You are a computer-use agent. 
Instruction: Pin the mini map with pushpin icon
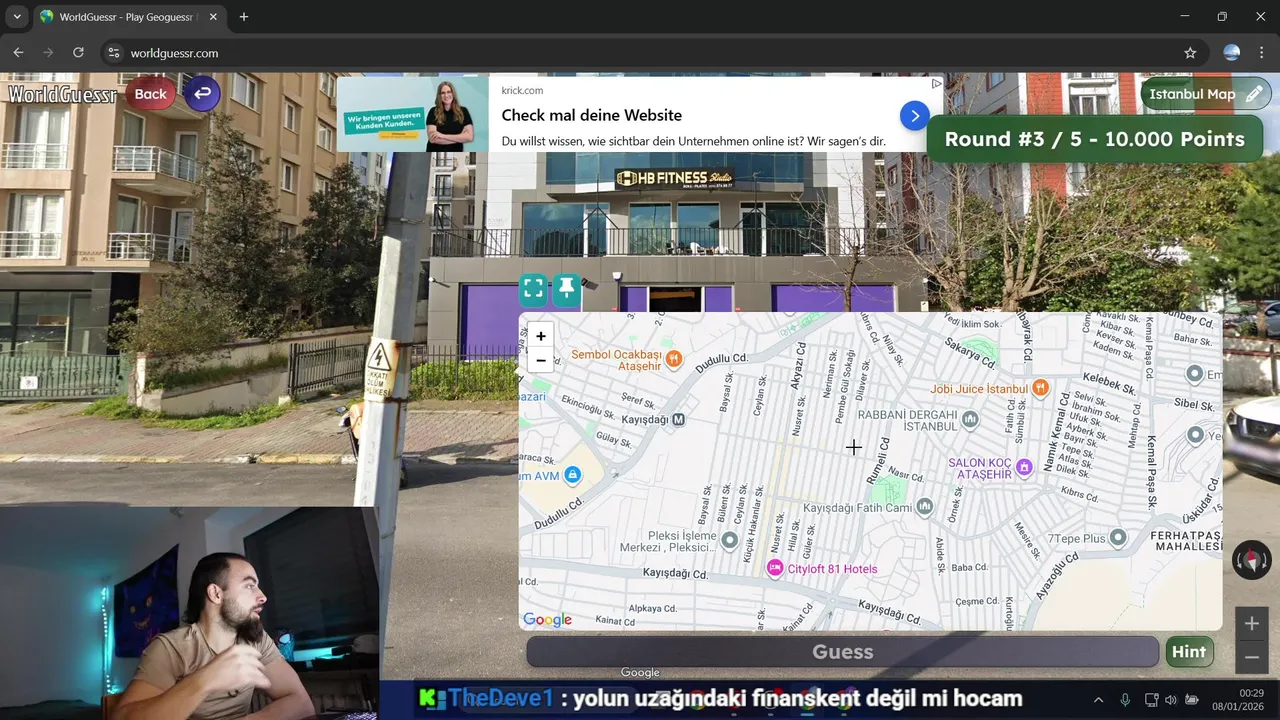coord(566,290)
